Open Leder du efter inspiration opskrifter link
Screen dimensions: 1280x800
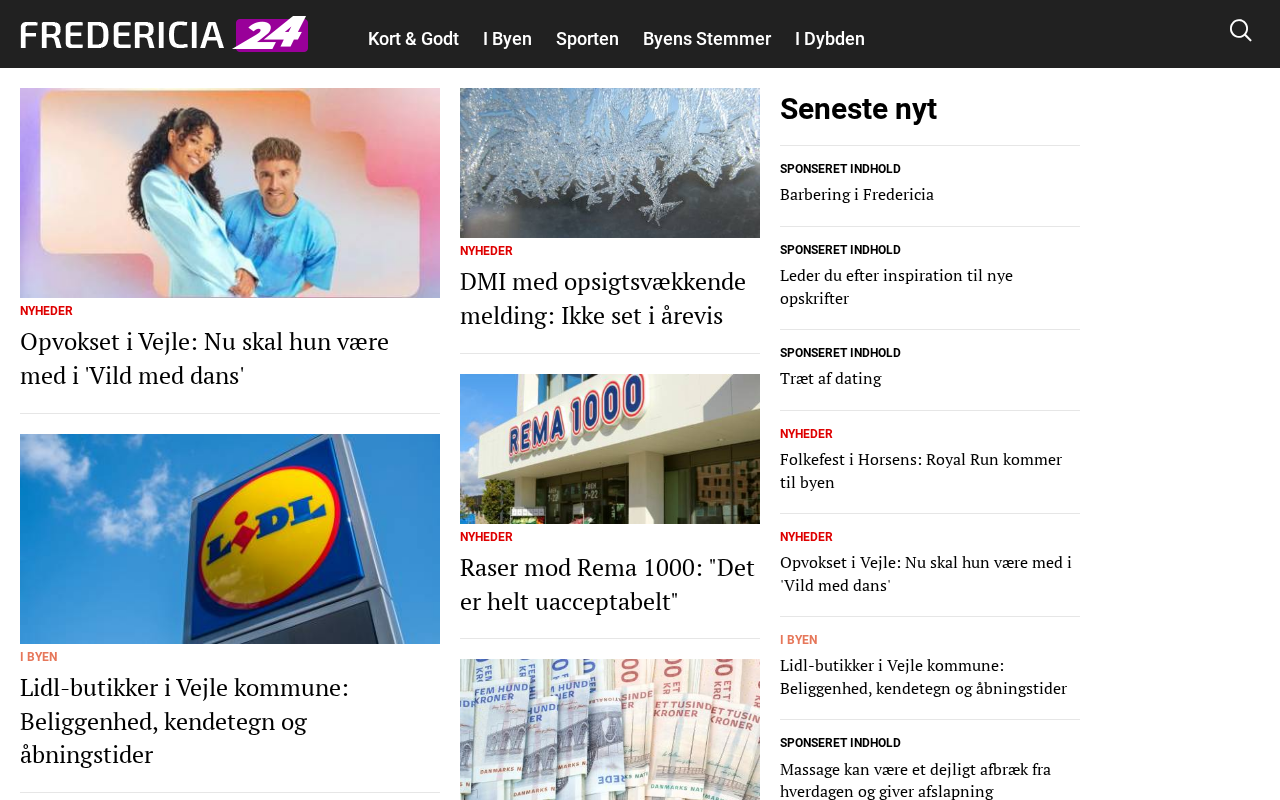tap(896, 287)
